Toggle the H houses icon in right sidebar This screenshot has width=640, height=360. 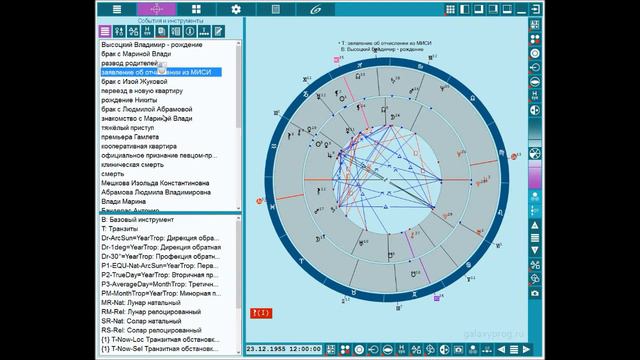tap(535, 96)
